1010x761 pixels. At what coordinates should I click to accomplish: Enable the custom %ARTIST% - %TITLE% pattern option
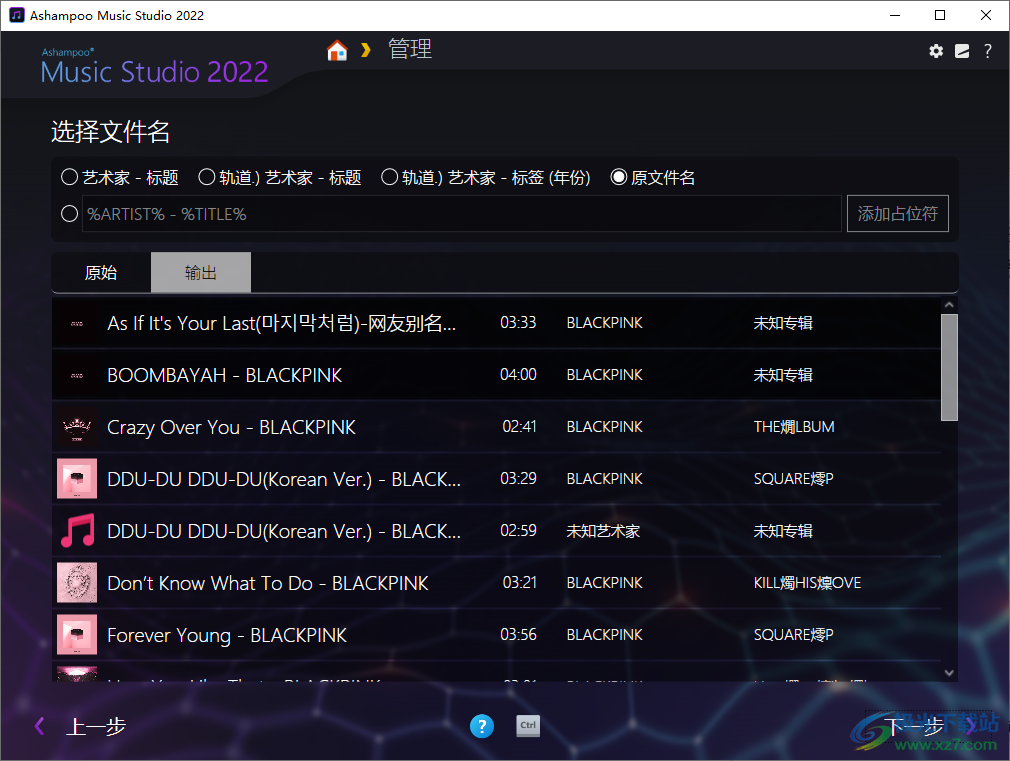coord(69,213)
